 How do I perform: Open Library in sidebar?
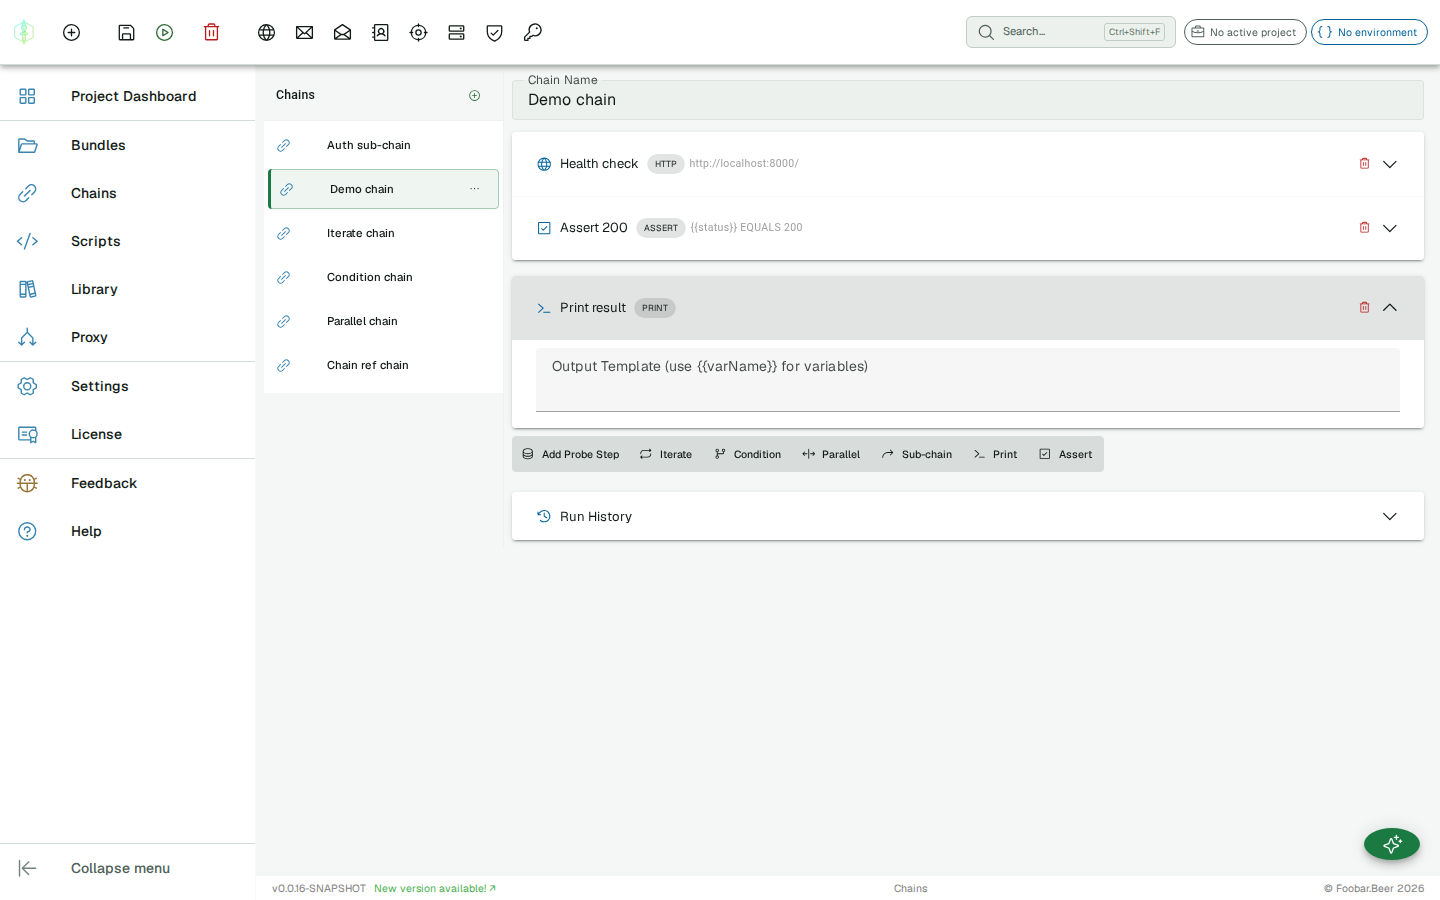point(127,289)
